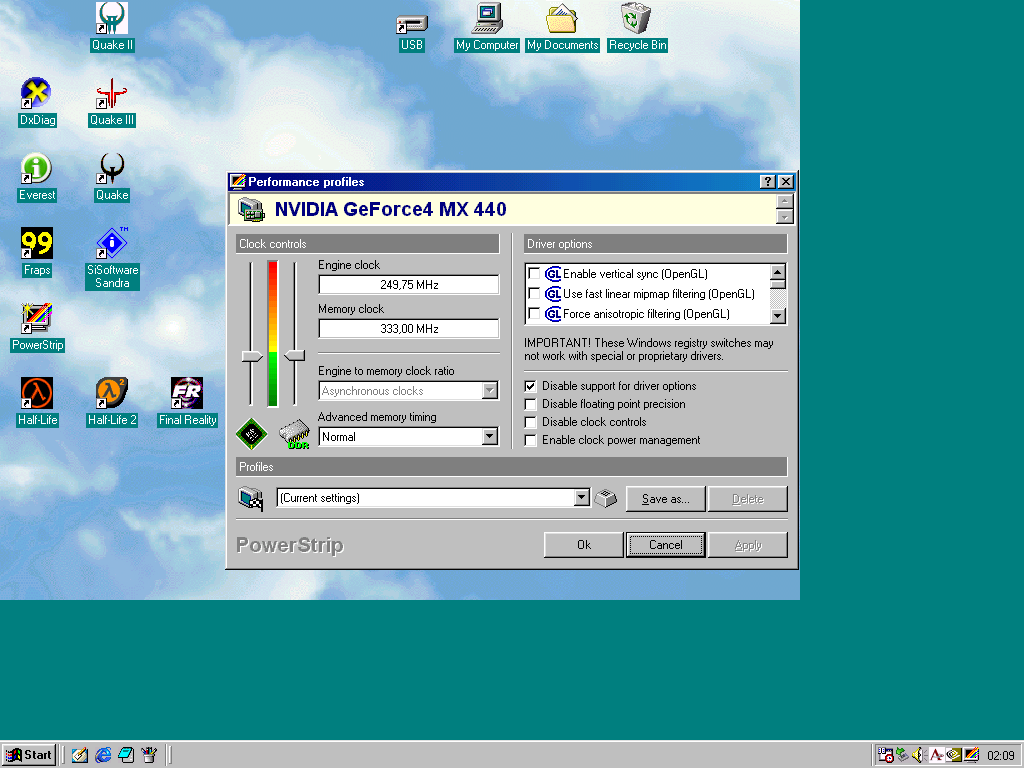Click the delete profile icon beside the profile list
Image resolution: width=1024 pixels, height=768 pixels.
tap(605, 498)
